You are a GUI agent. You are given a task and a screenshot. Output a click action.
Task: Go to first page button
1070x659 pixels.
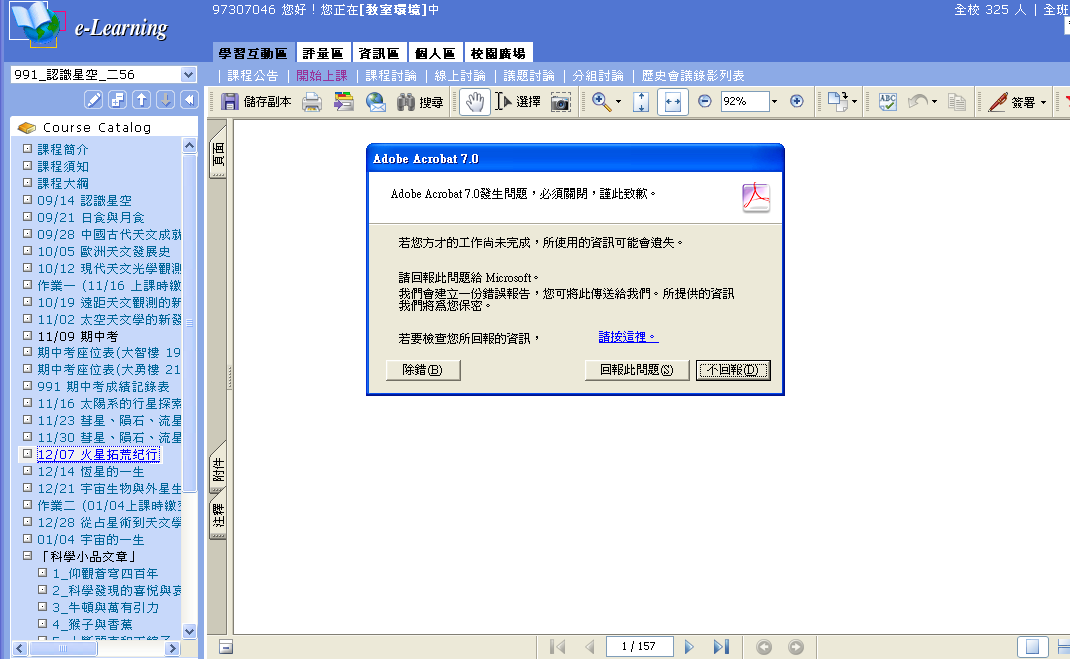pyautogui.click(x=558, y=646)
